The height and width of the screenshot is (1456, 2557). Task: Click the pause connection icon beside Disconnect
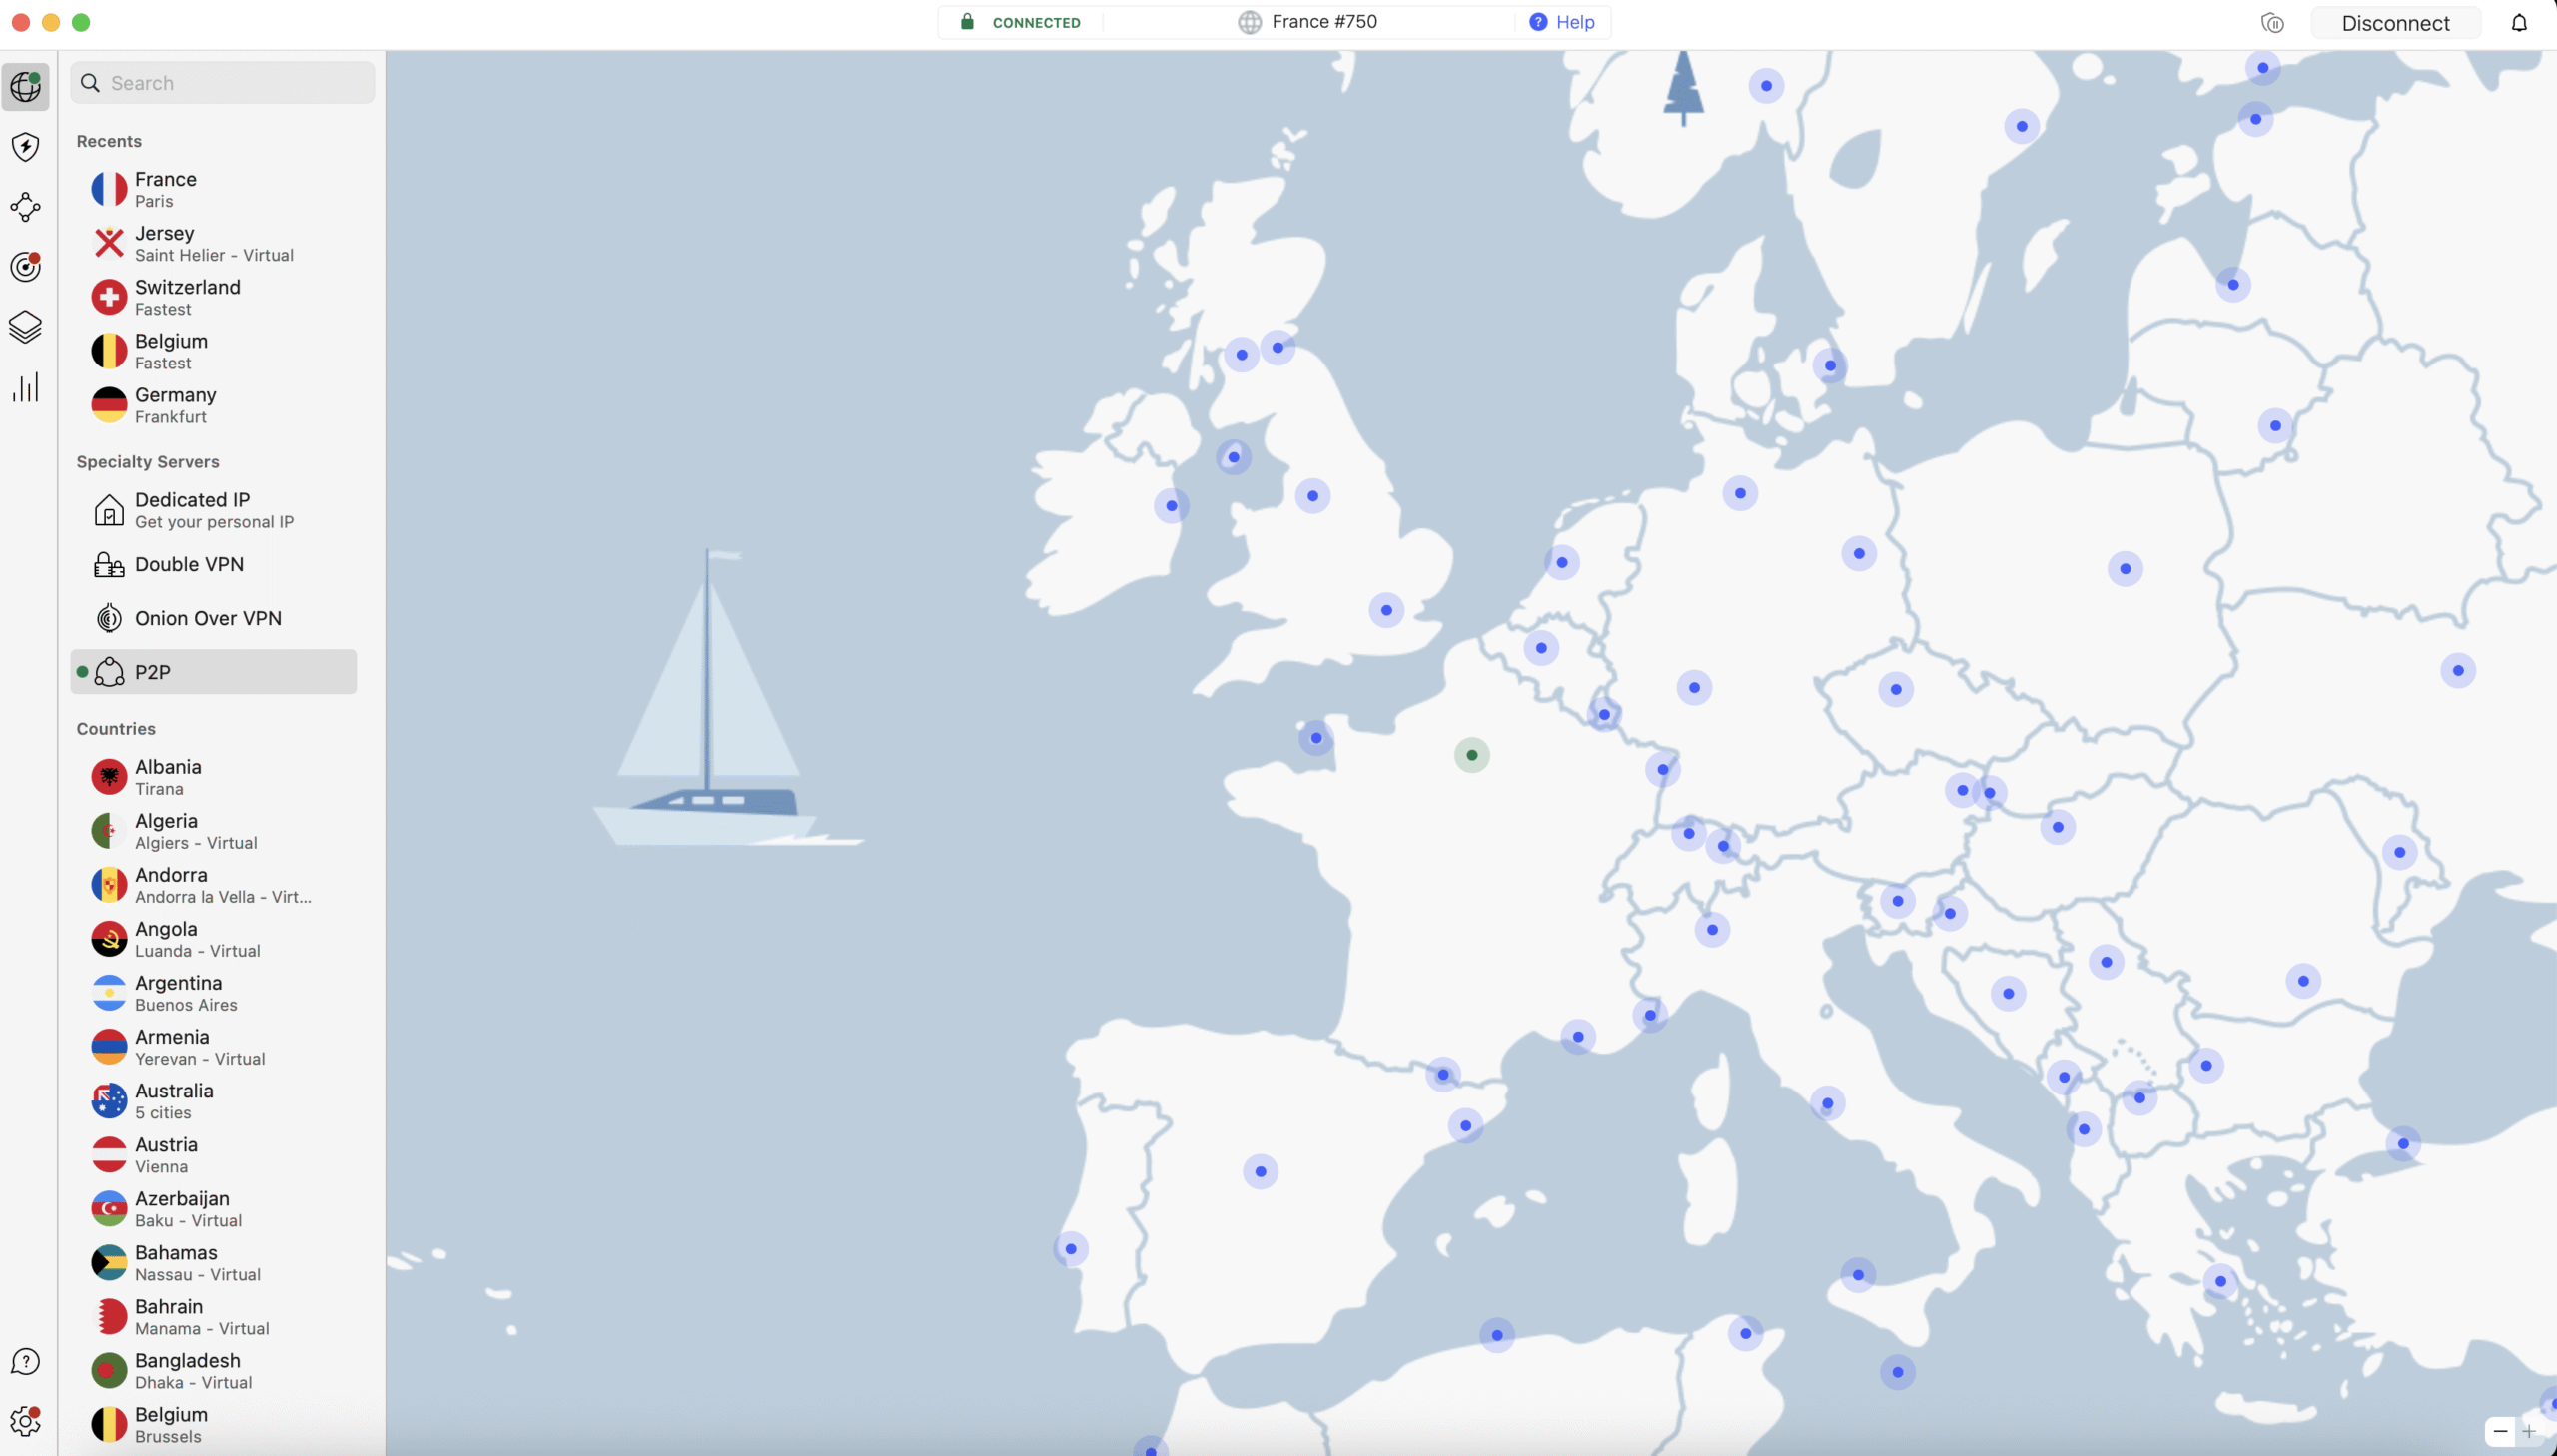tap(2273, 23)
